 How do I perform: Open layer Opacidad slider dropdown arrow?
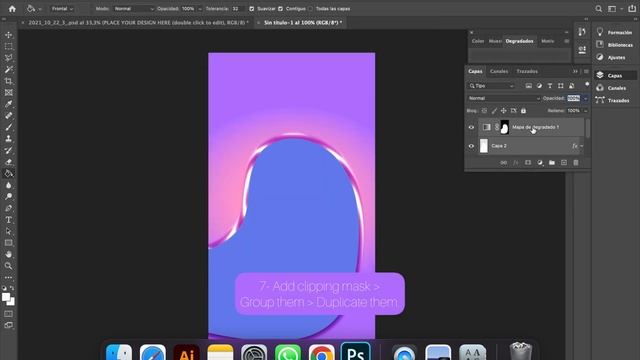tap(586, 98)
